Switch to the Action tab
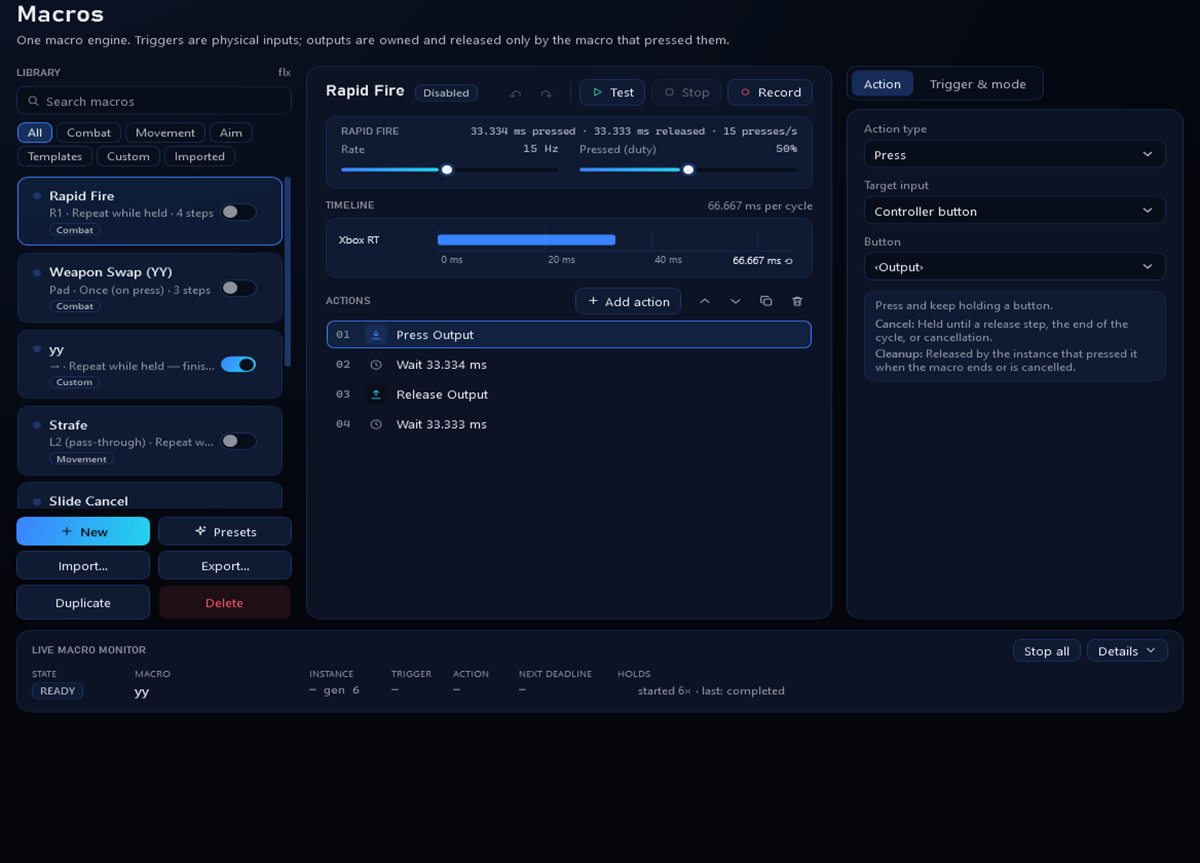Screen dimensions: 1200x863 point(882,84)
